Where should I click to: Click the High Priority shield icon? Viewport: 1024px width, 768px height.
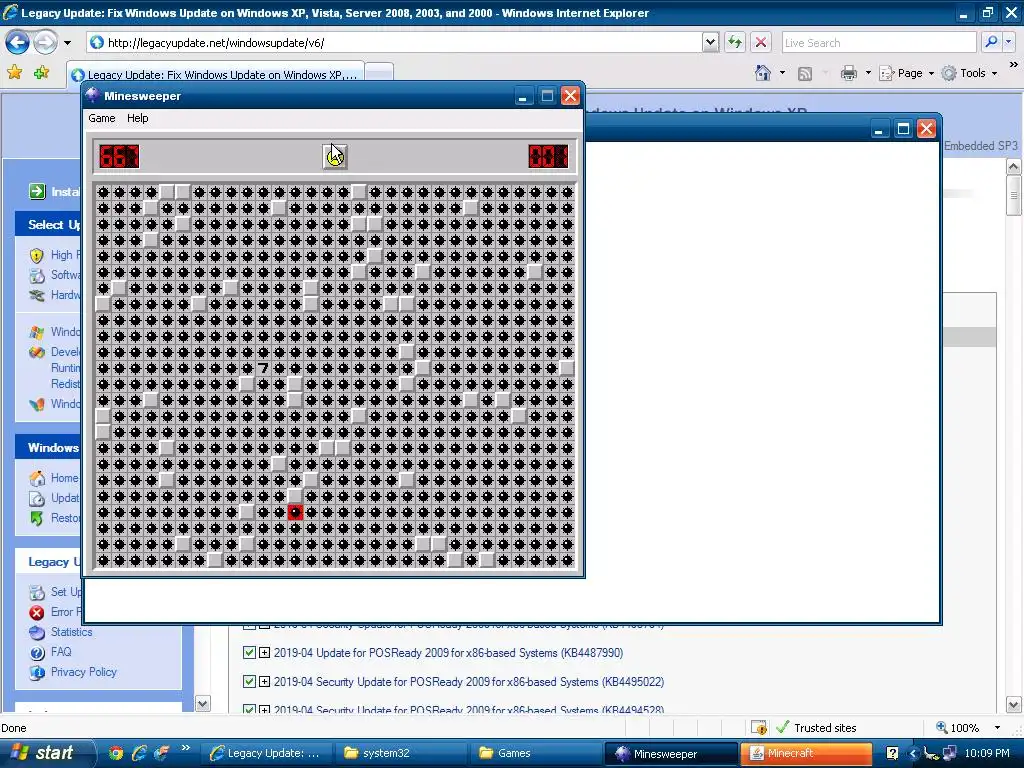pyautogui.click(x=37, y=255)
